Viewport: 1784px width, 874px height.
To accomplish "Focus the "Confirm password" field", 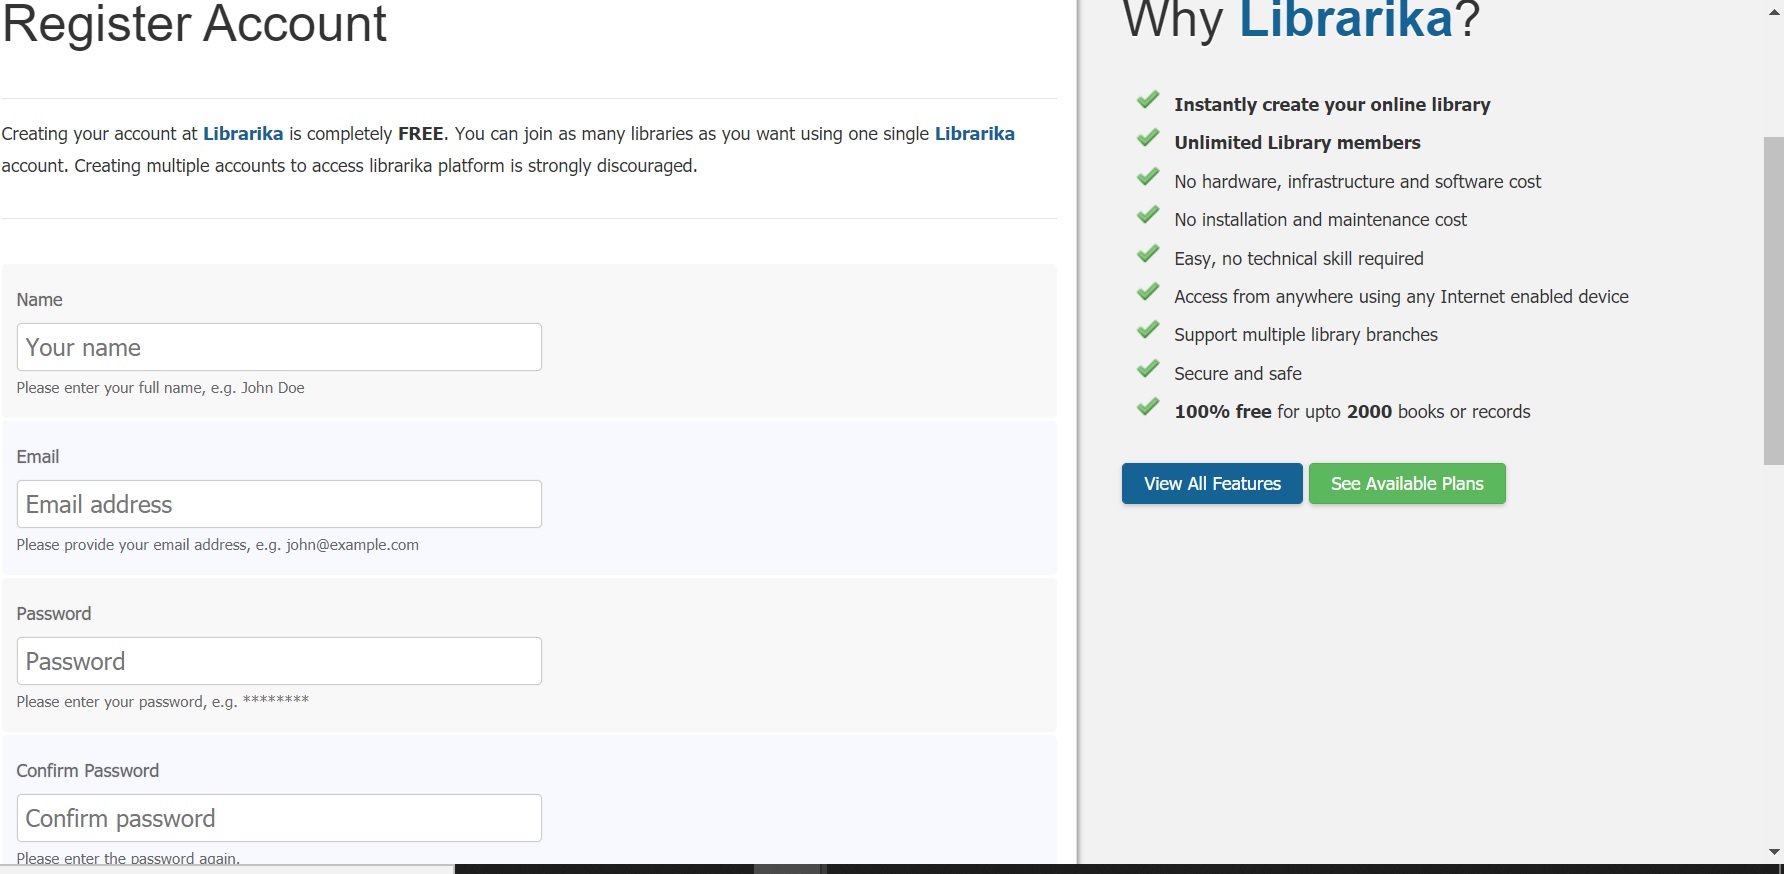I will (x=279, y=818).
